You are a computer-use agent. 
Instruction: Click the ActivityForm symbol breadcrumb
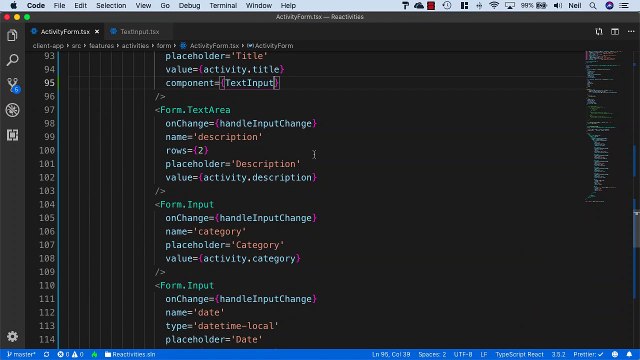pyautogui.click(x=270, y=46)
